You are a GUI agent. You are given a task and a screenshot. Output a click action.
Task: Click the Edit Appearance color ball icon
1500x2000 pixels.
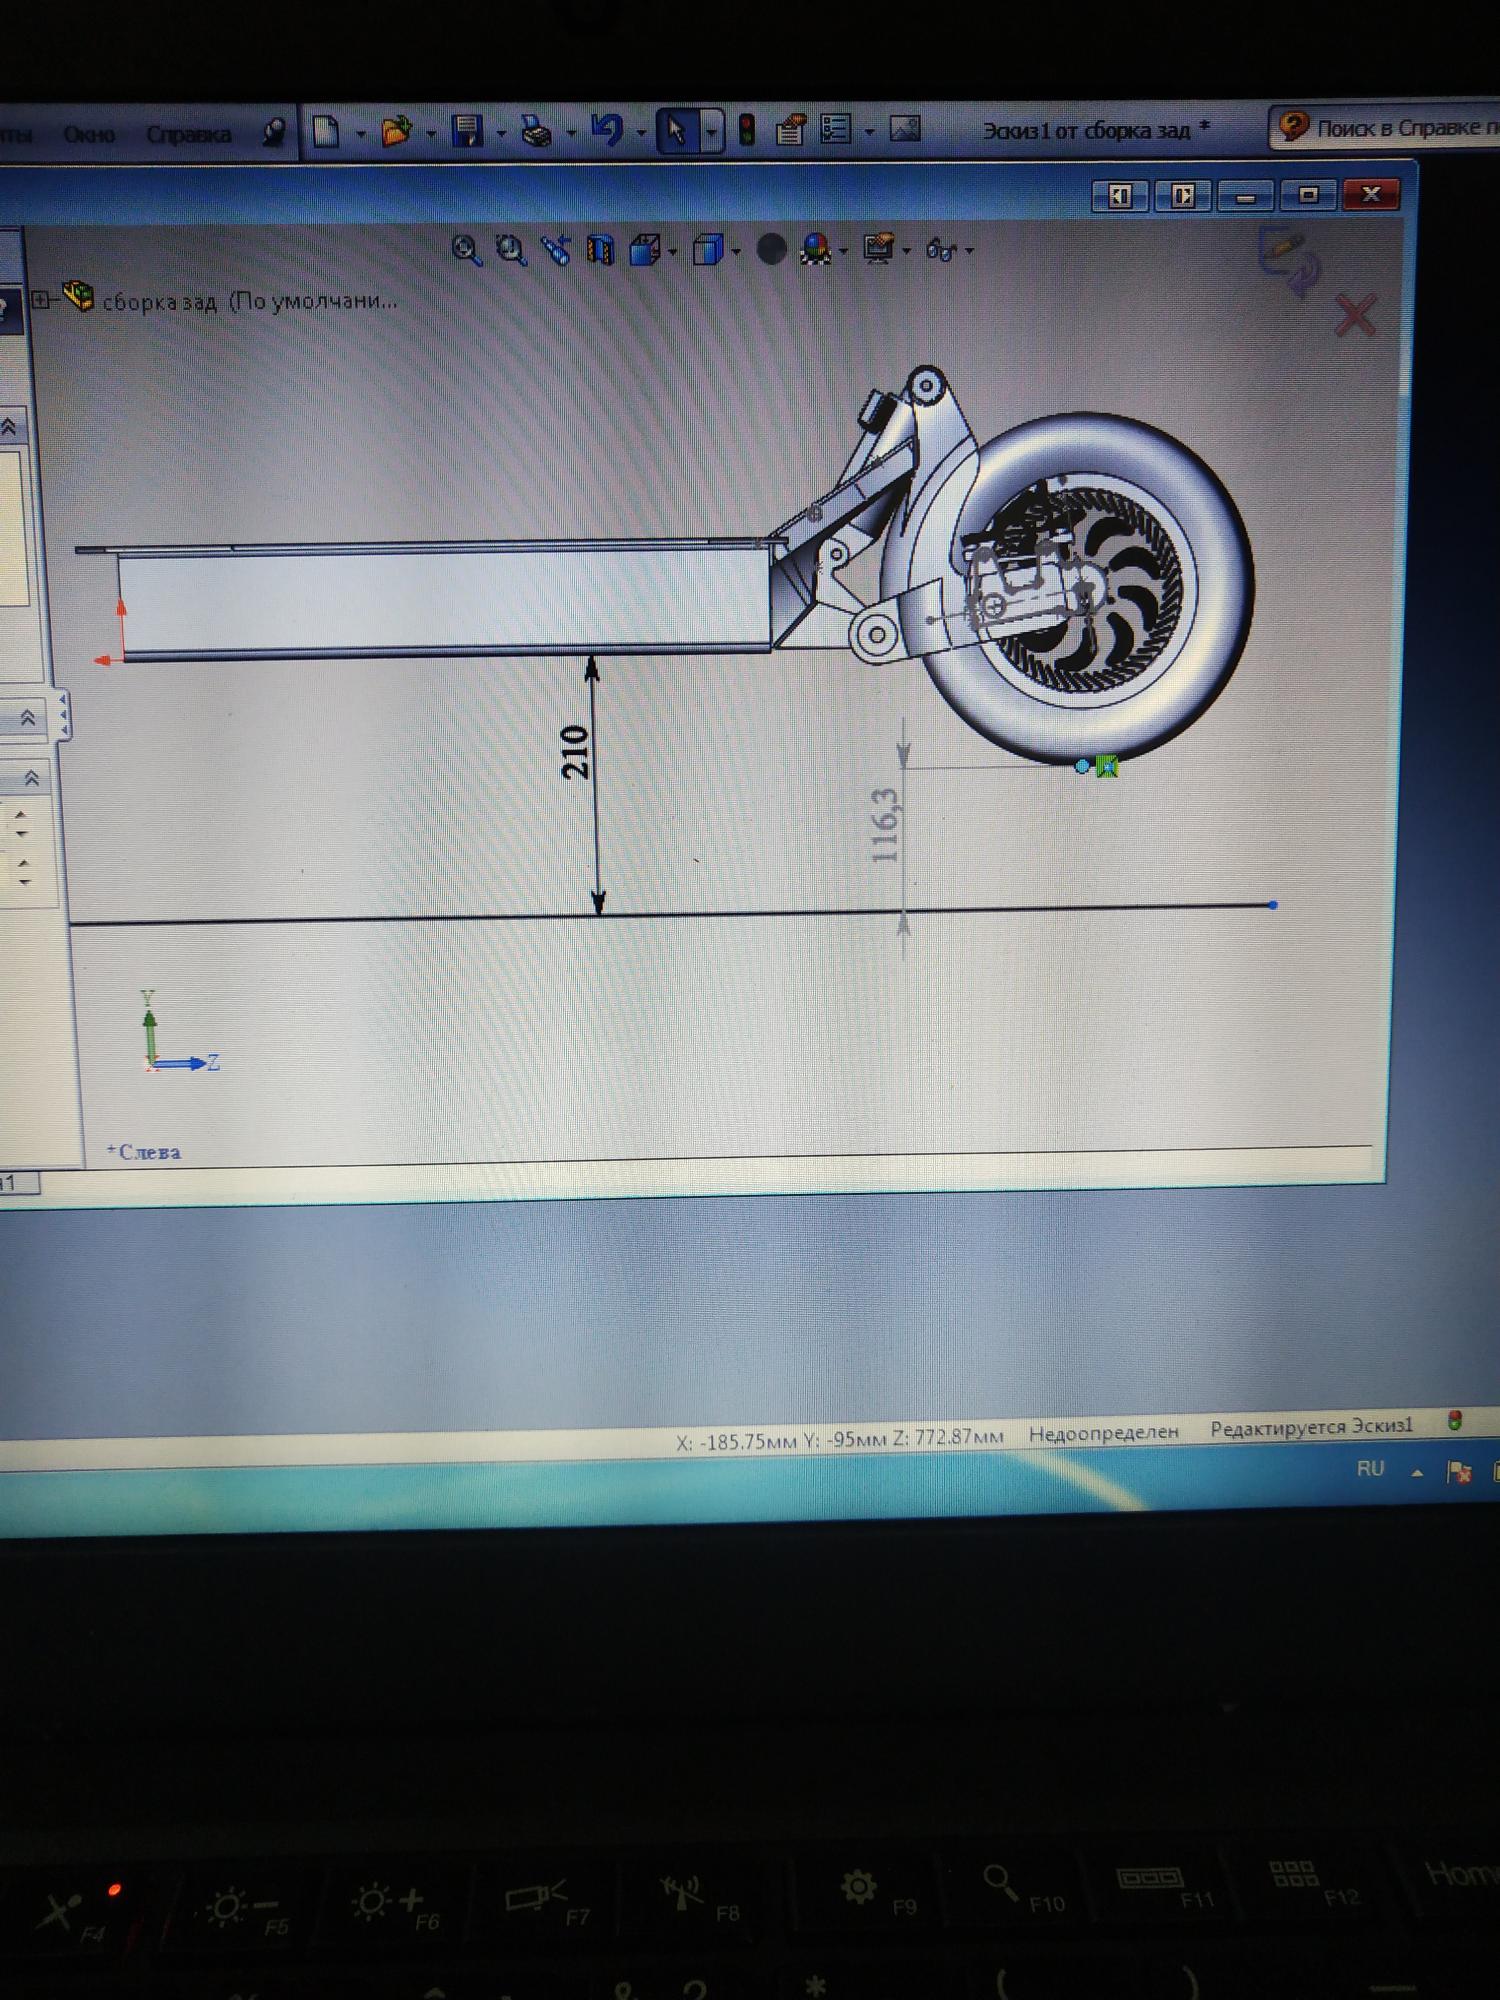816,250
